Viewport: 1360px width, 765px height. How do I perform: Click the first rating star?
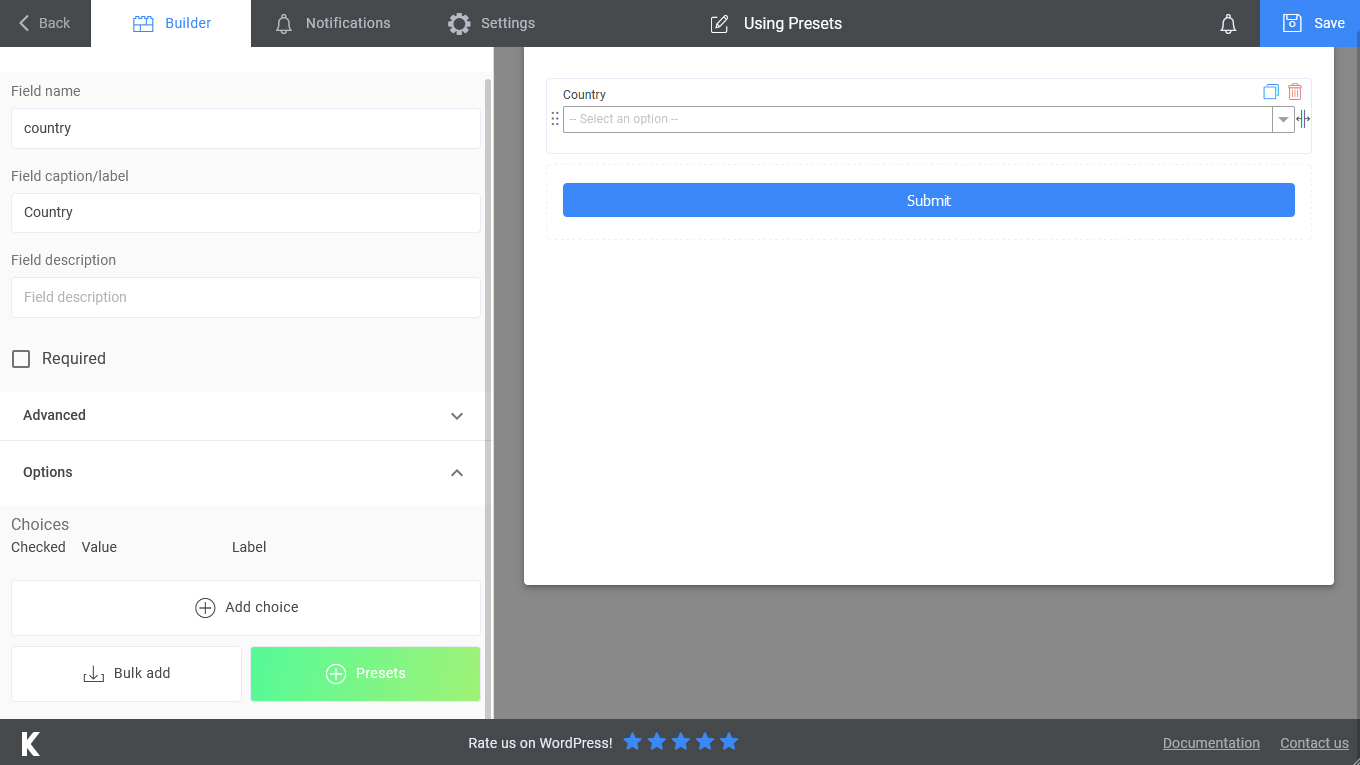[632, 742]
